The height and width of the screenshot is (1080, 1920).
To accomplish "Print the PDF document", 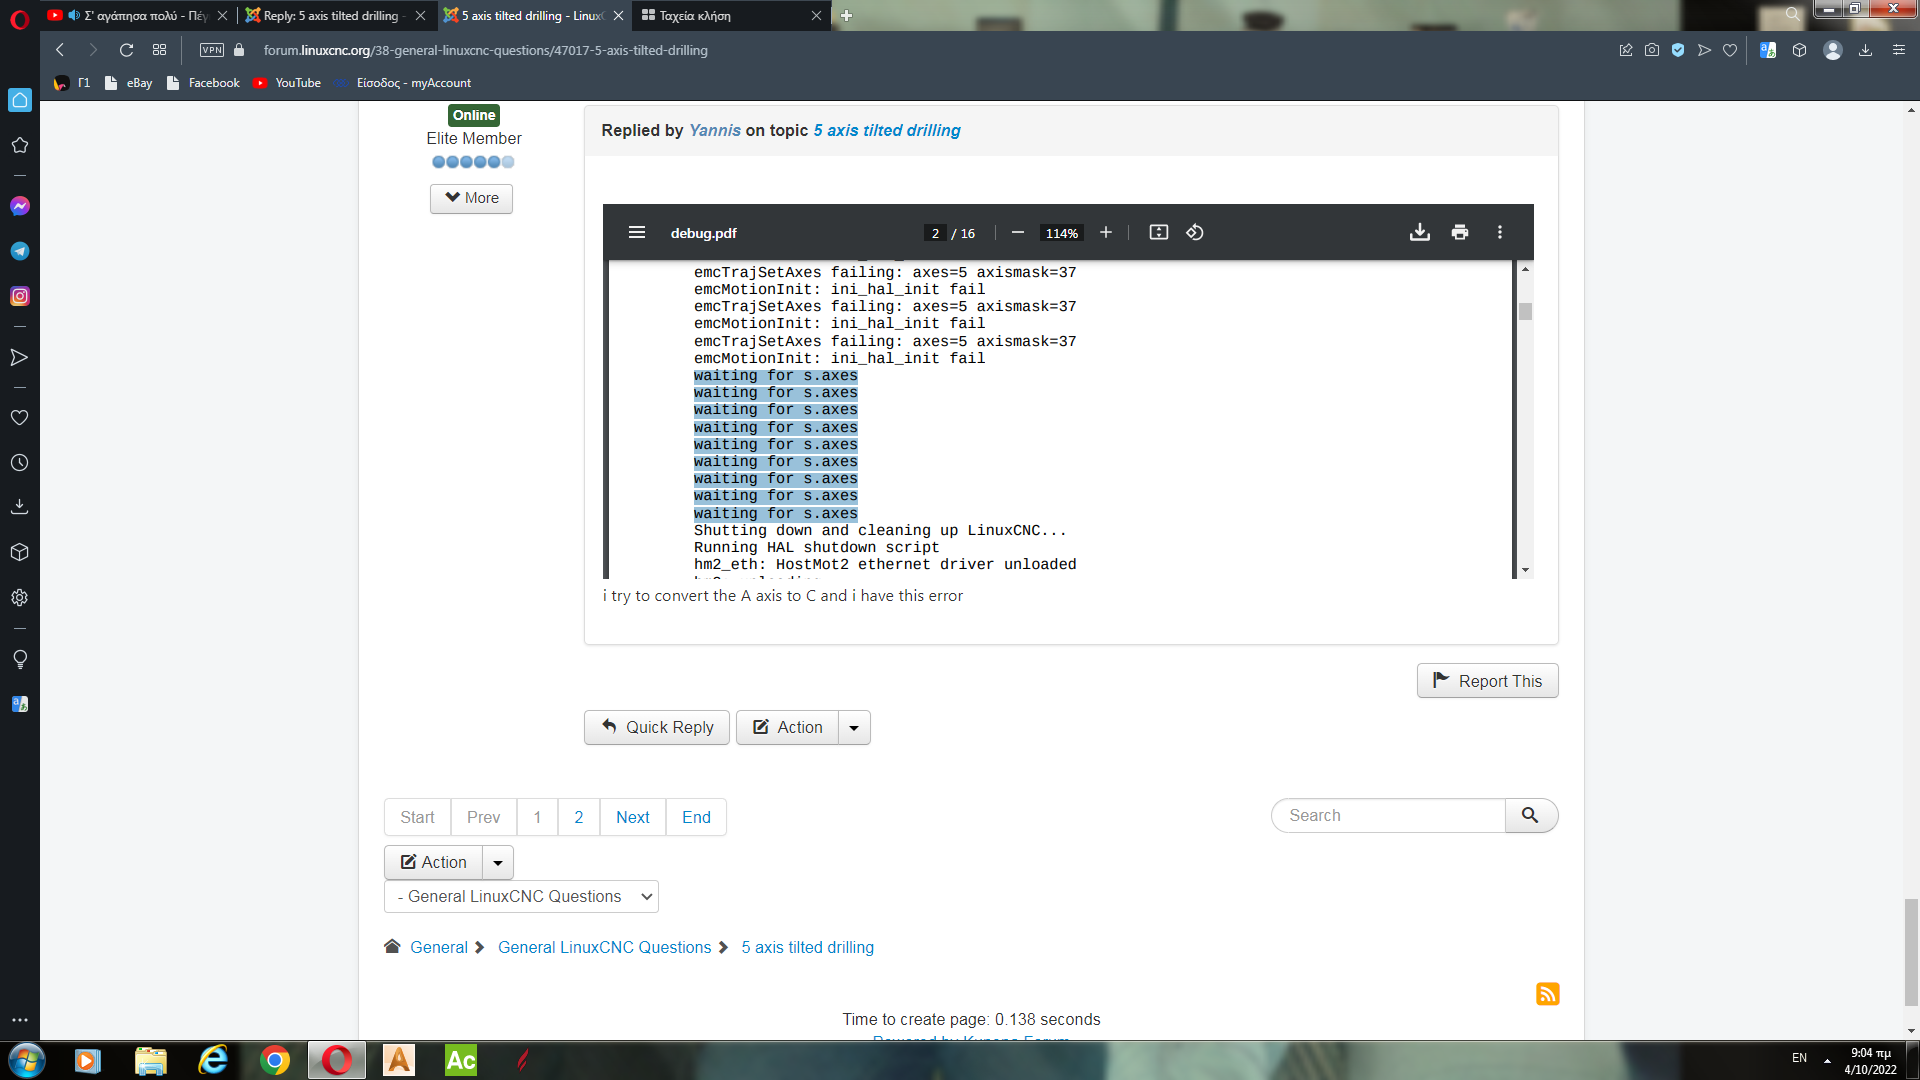I will [x=1460, y=233].
